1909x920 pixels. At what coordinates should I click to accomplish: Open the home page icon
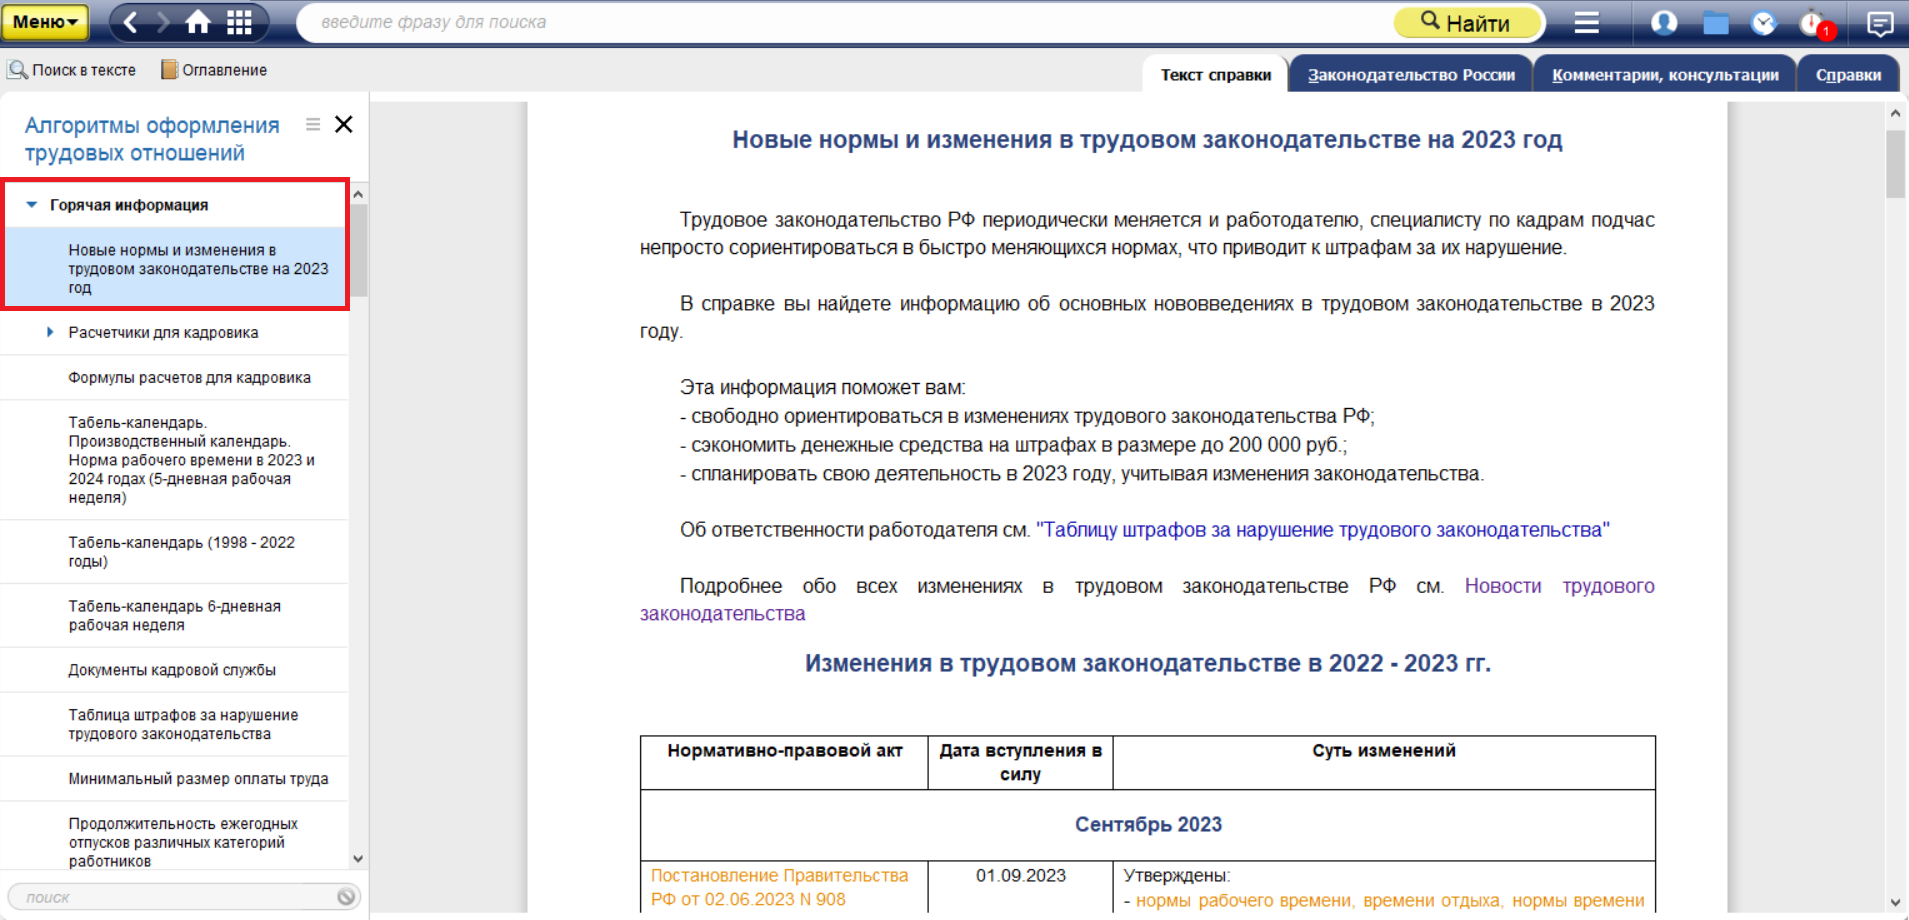(x=199, y=22)
